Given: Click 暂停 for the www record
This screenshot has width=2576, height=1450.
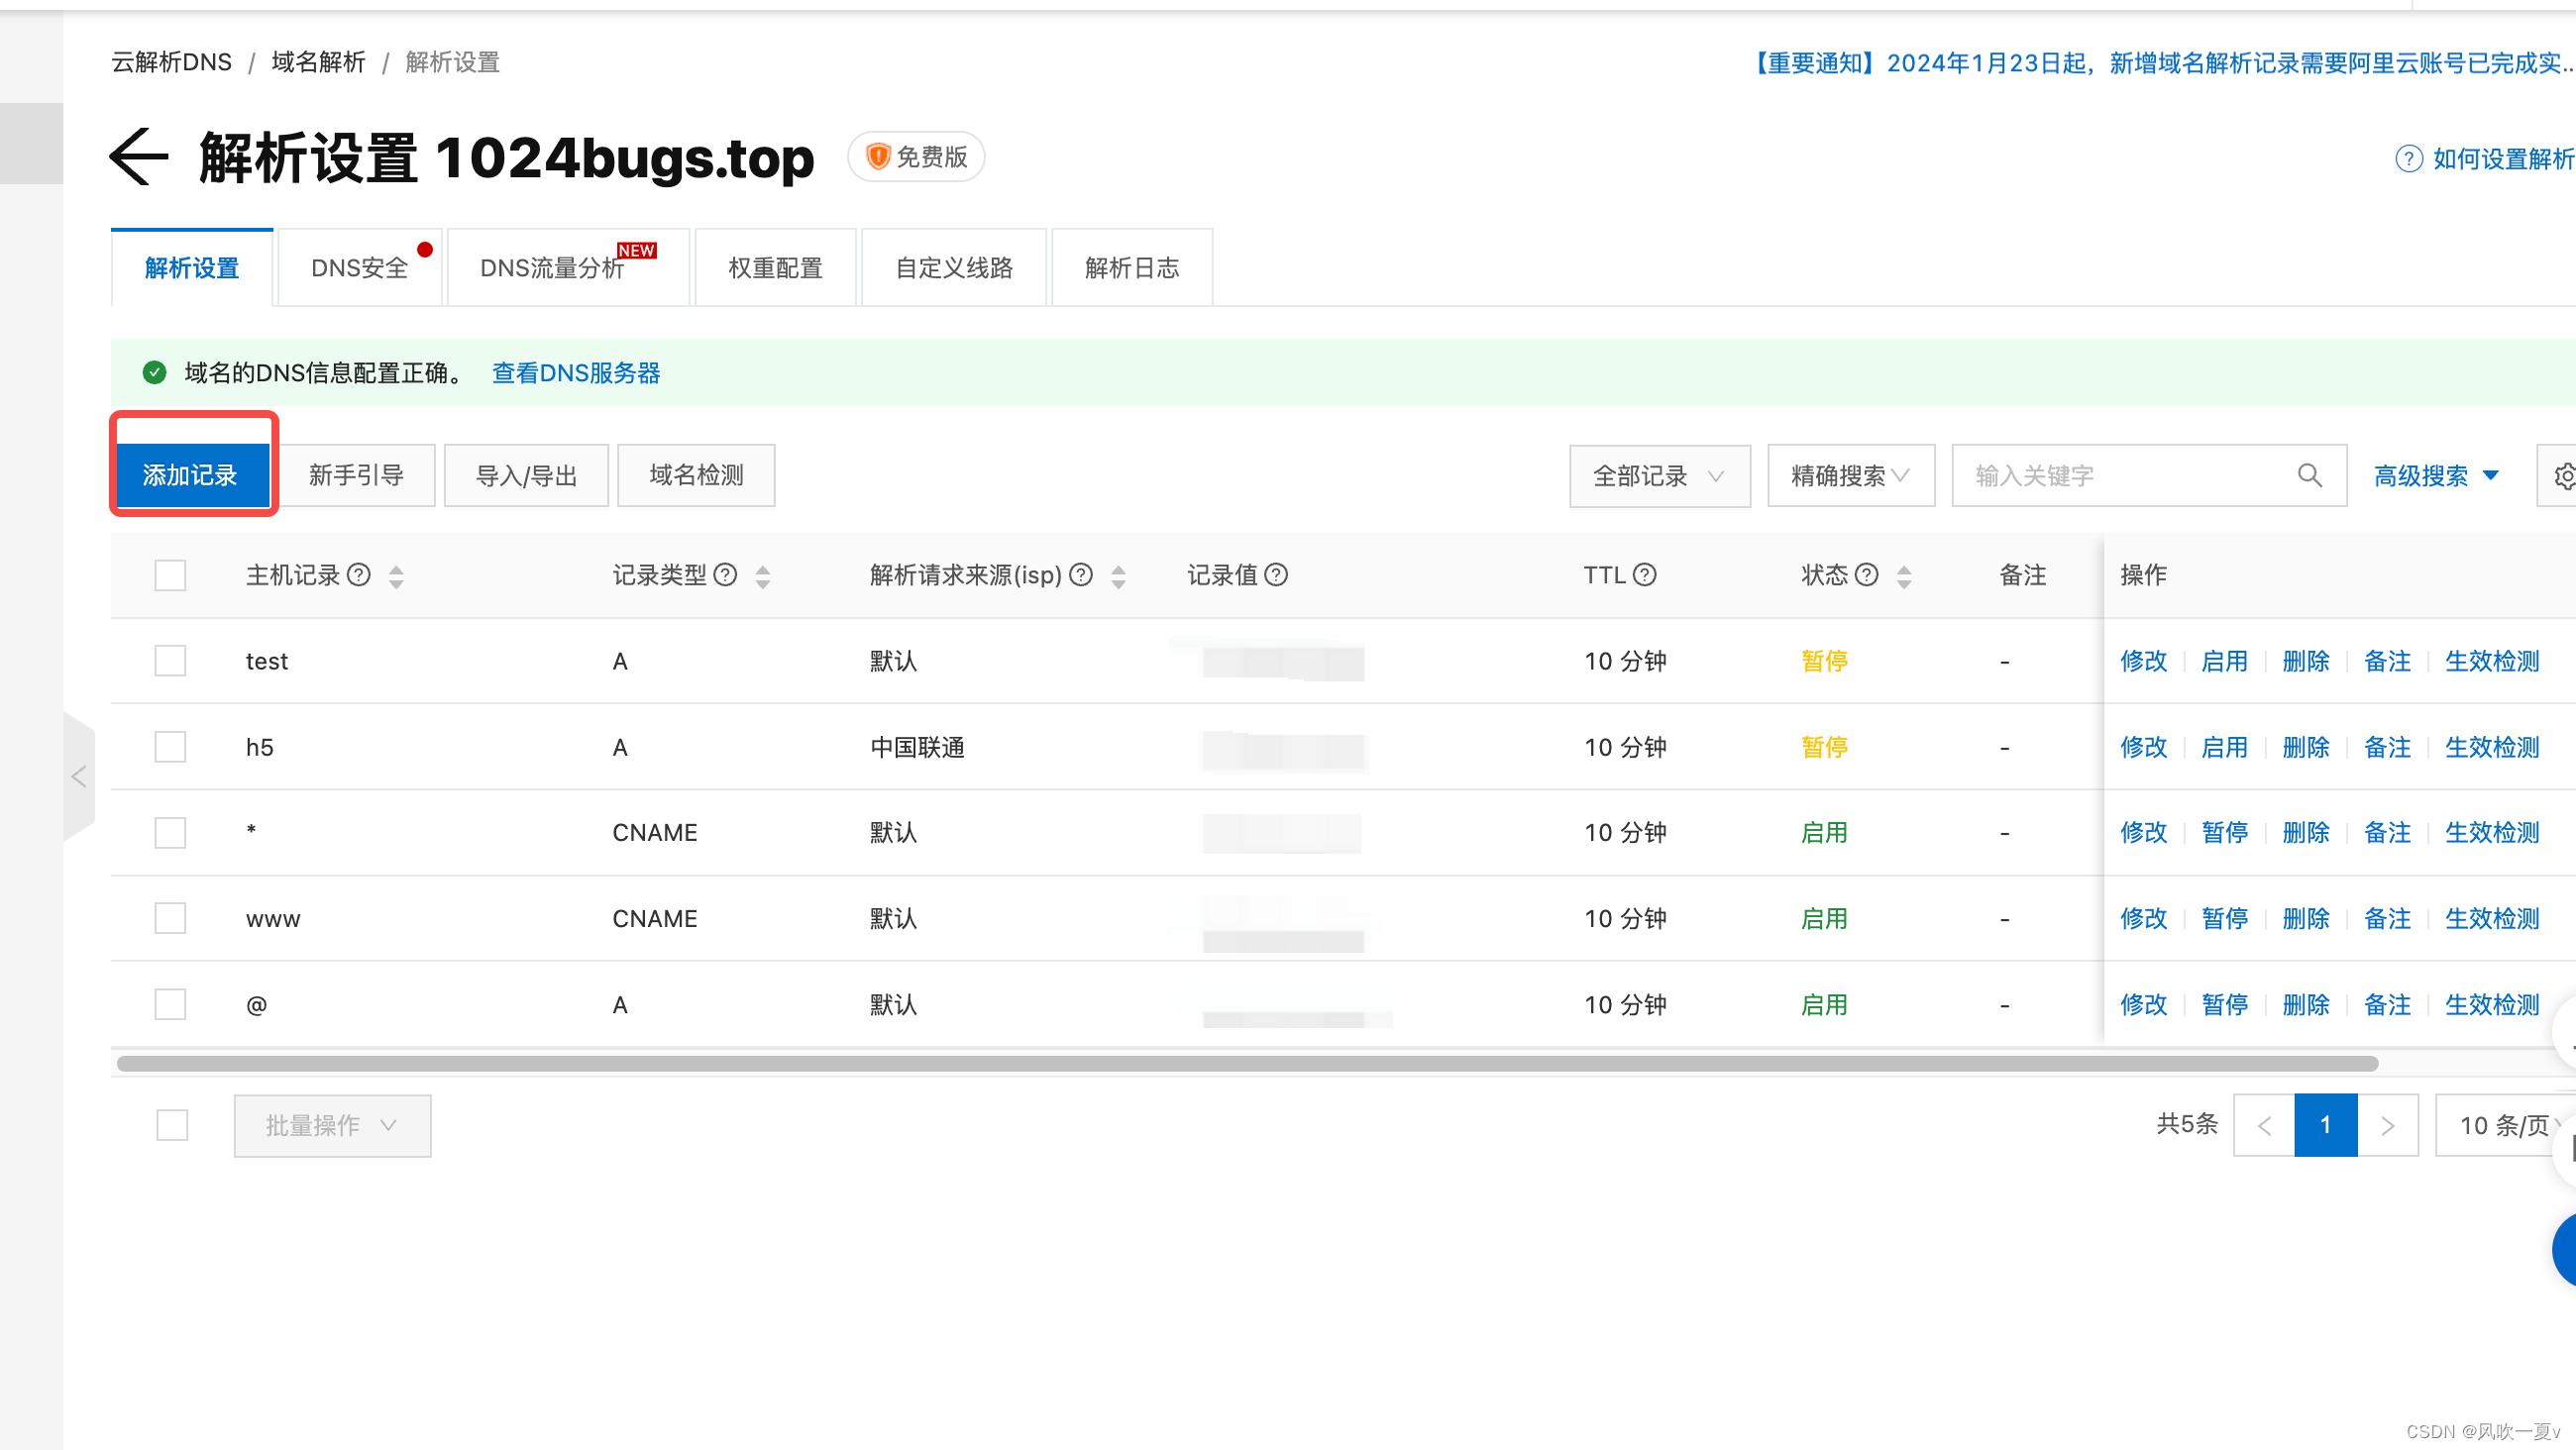Looking at the screenshot, I should coord(2225,918).
